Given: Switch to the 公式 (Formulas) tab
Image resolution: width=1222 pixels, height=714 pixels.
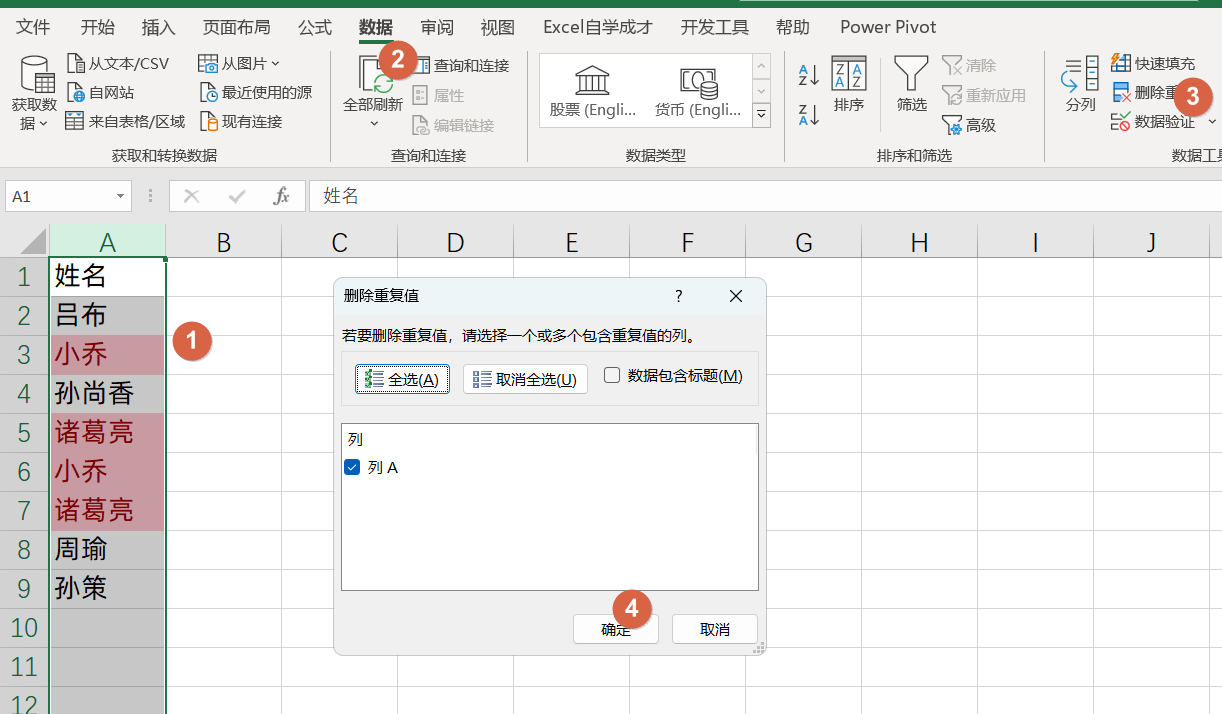Looking at the screenshot, I should point(315,27).
